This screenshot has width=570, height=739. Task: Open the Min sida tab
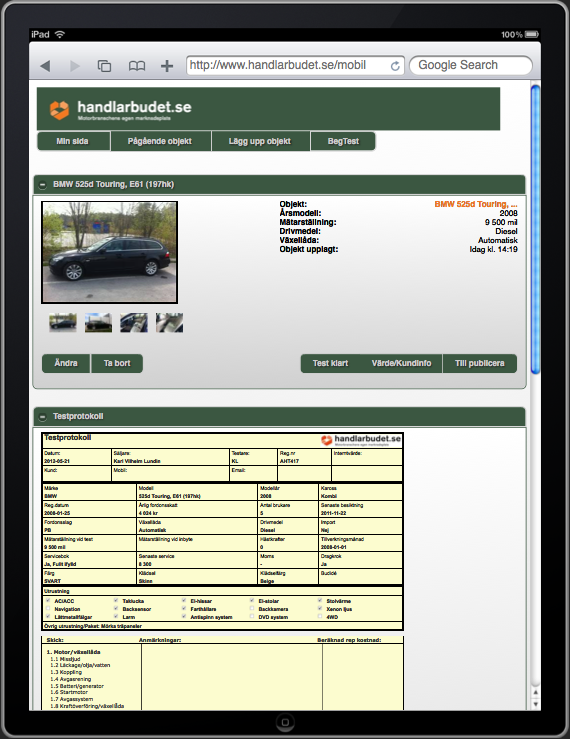74,141
